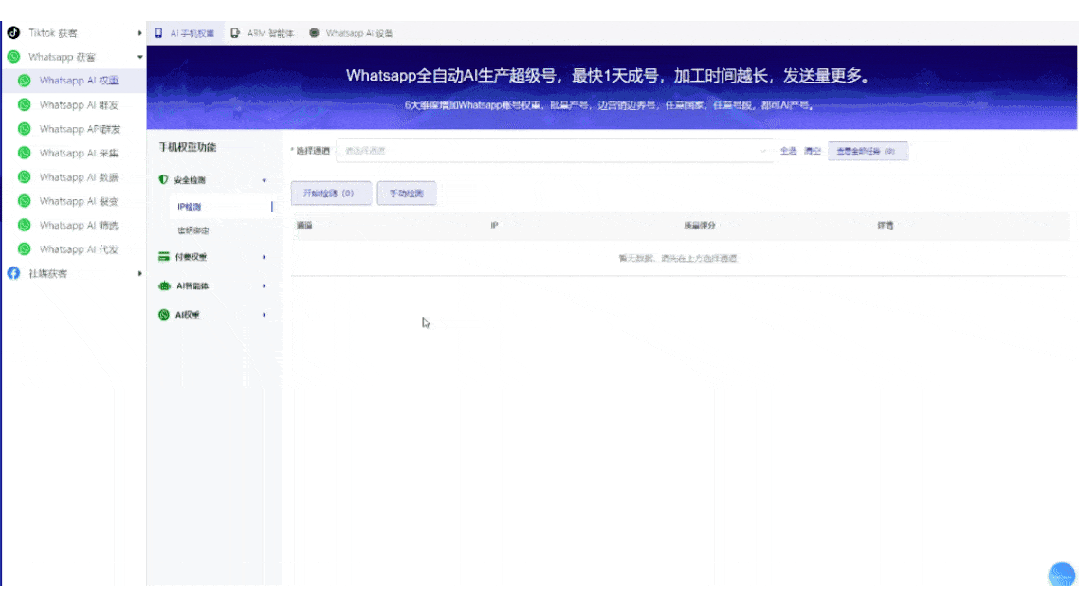The width and height of the screenshot is (1079, 607).
Task: Collapse the Whatsapp 获客 sidebar section
Action: pyautogui.click(x=139, y=57)
